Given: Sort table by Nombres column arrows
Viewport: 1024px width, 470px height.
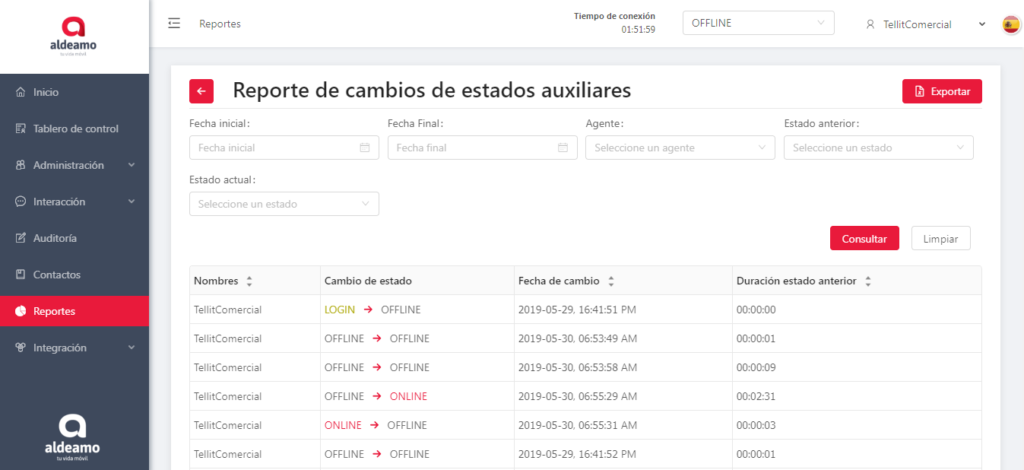Looking at the screenshot, I should click(x=249, y=281).
